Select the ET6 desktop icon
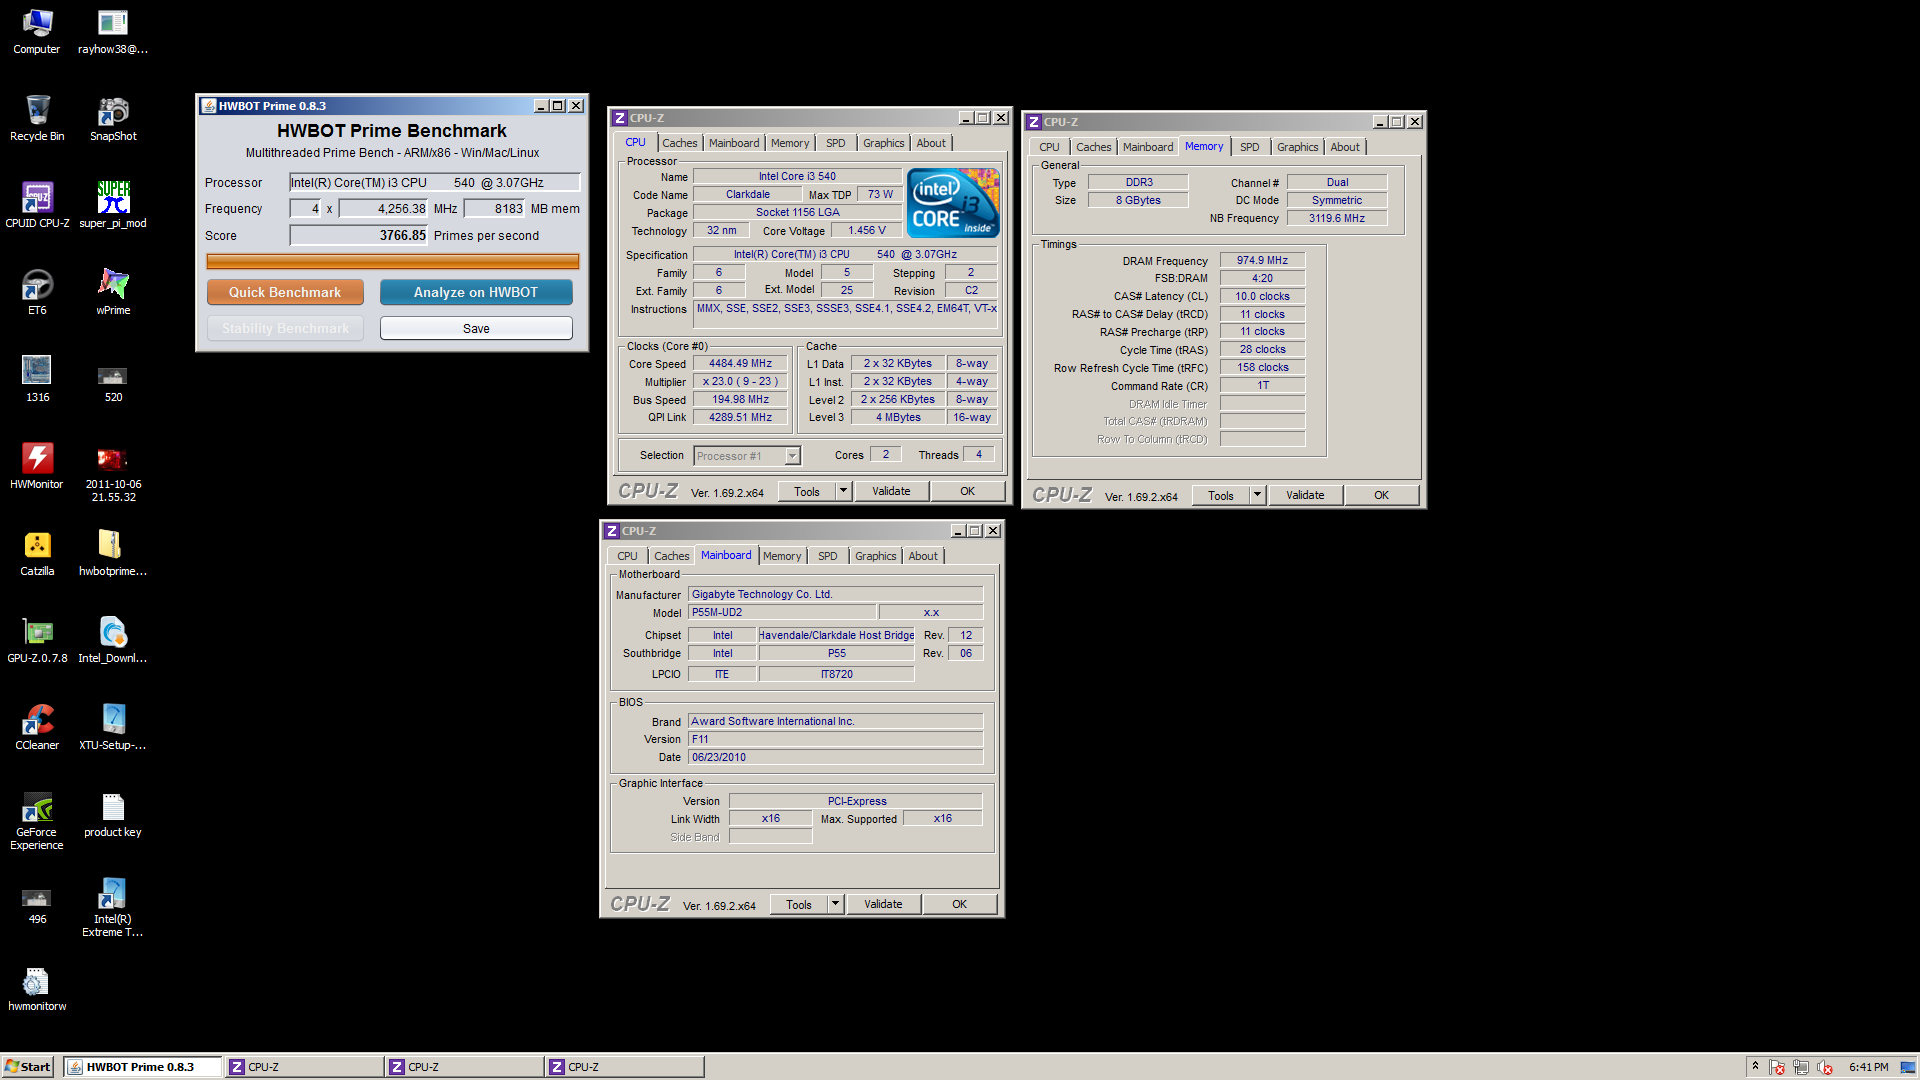 pos(37,292)
